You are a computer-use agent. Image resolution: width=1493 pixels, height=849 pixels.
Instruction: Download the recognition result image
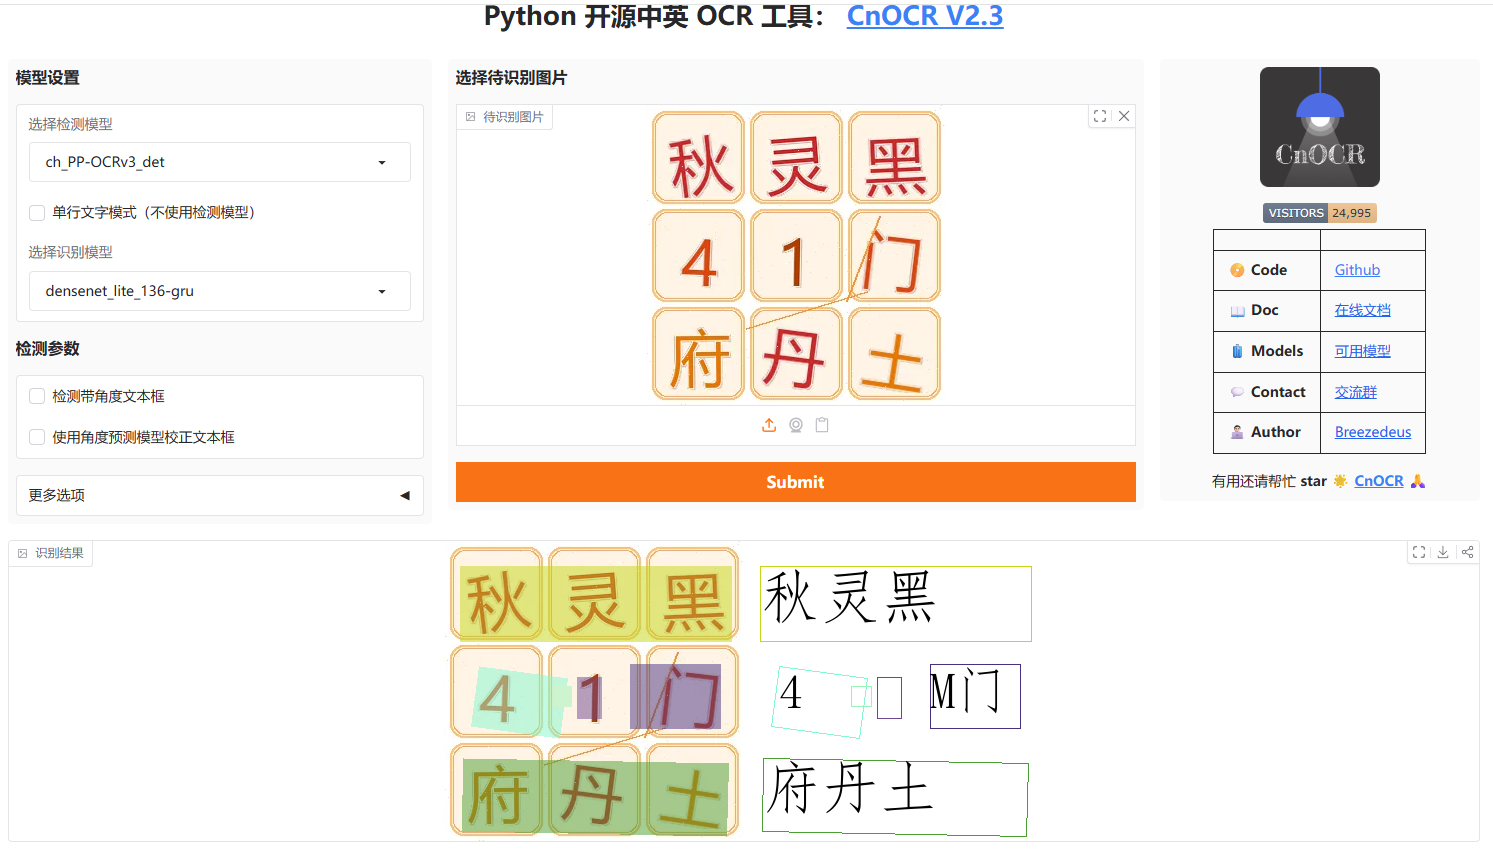coord(1443,552)
